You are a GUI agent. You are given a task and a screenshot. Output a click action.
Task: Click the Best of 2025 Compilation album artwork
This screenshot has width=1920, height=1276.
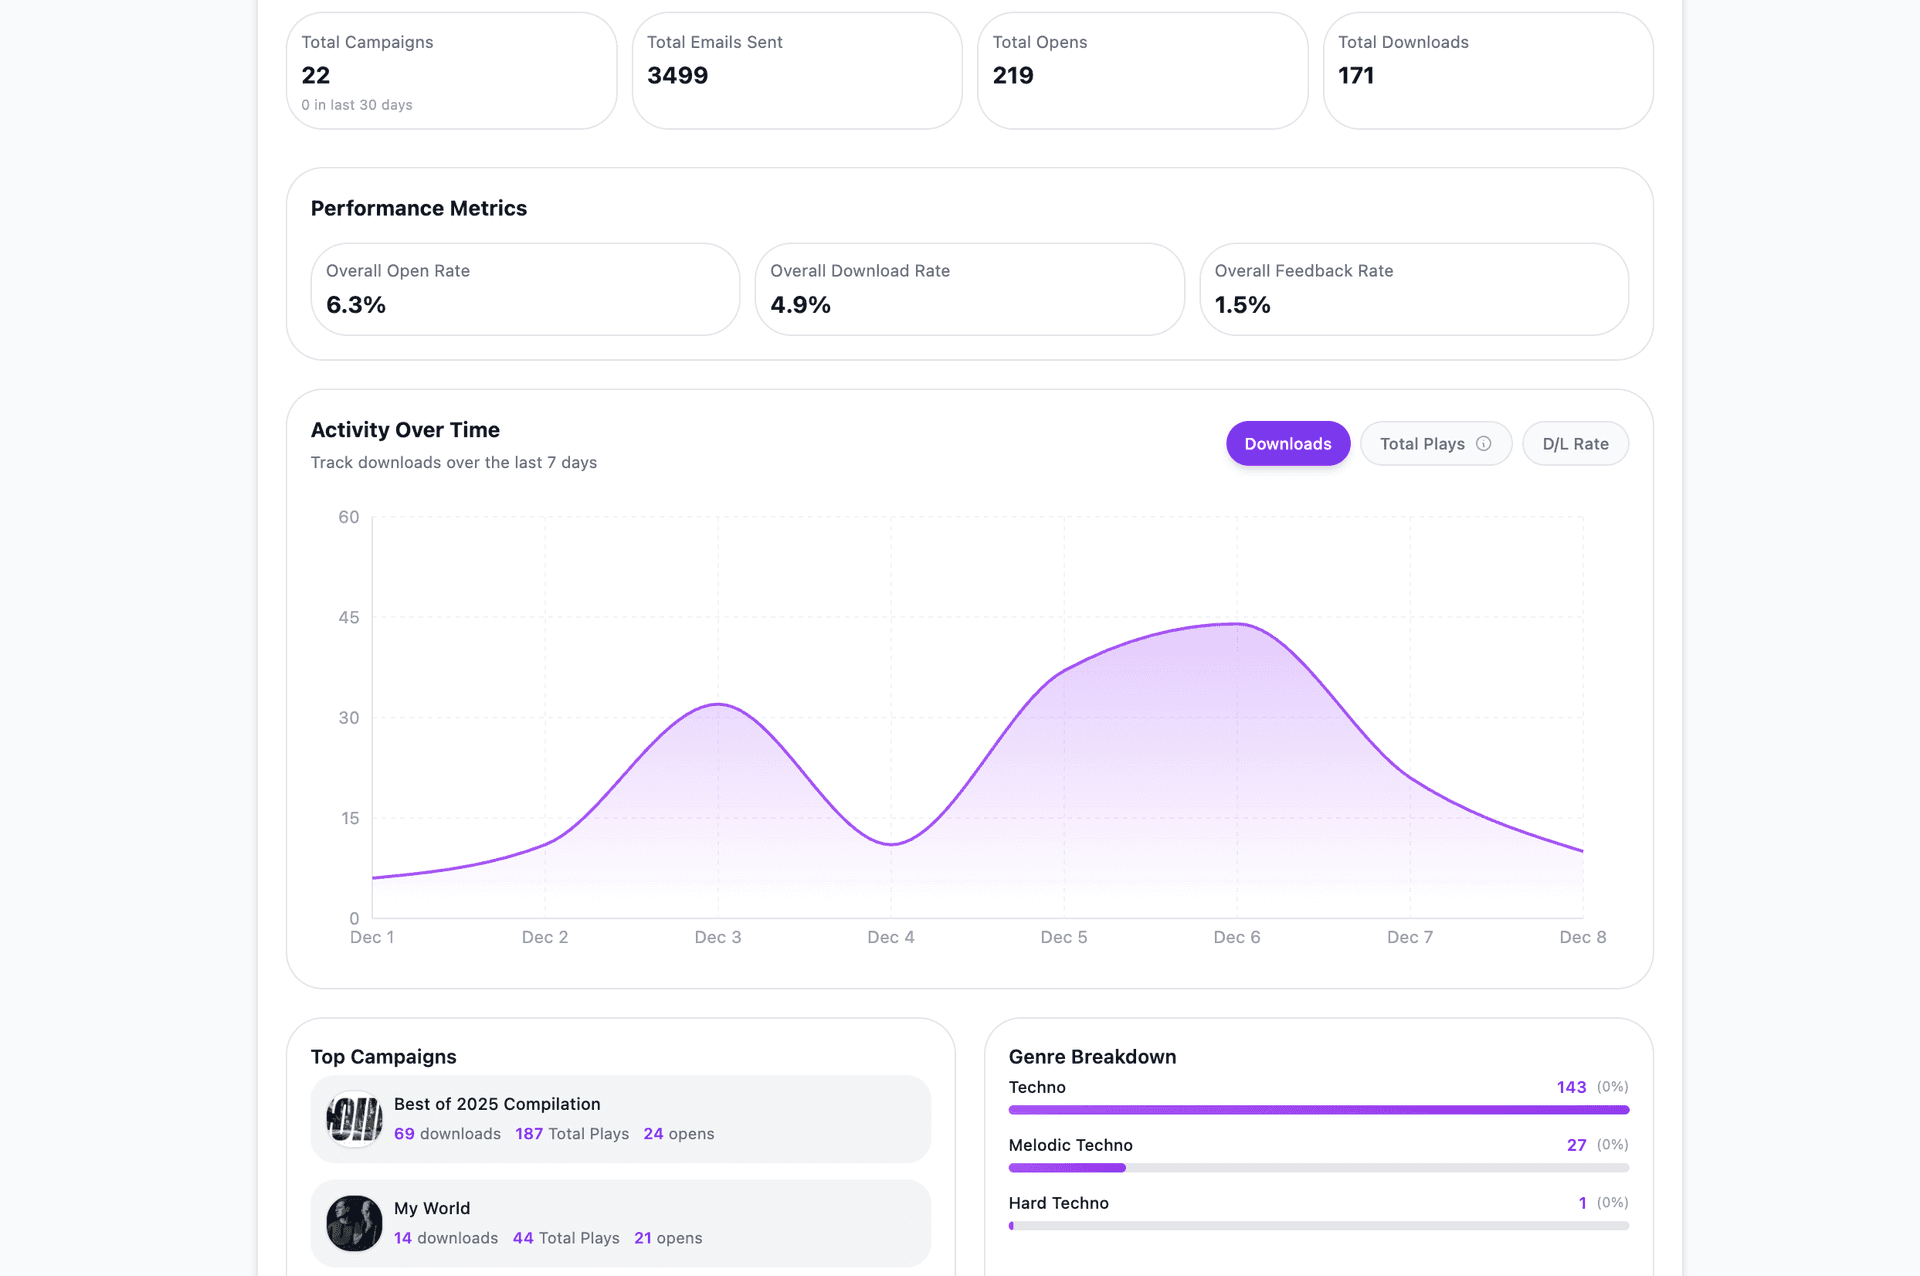coord(354,1118)
